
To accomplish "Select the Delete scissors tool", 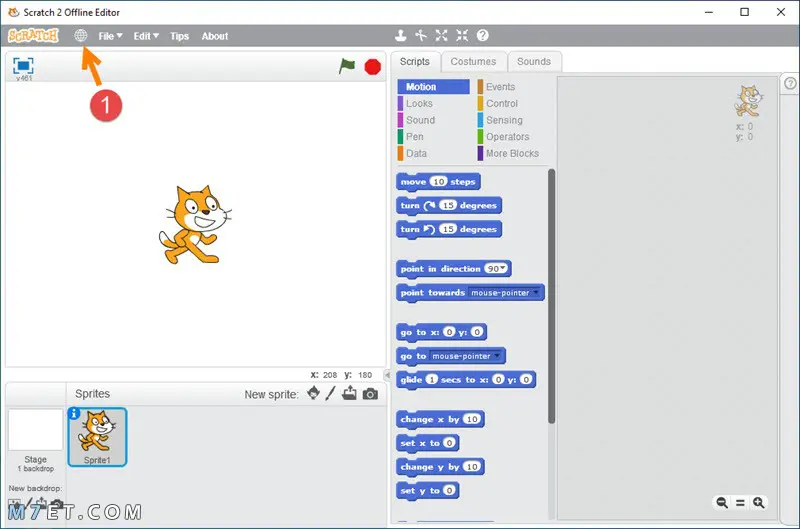I will tap(421, 35).
